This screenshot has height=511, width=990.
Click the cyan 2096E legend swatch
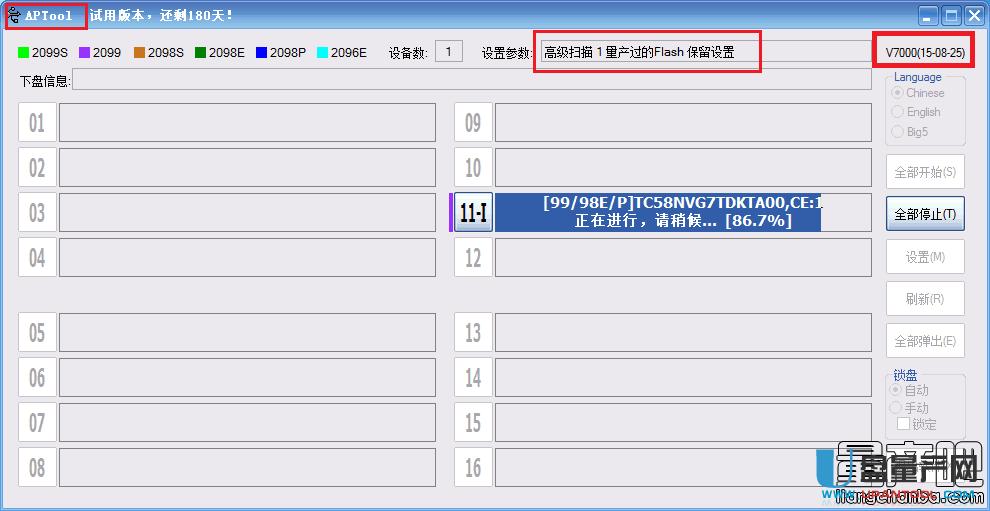[322, 53]
